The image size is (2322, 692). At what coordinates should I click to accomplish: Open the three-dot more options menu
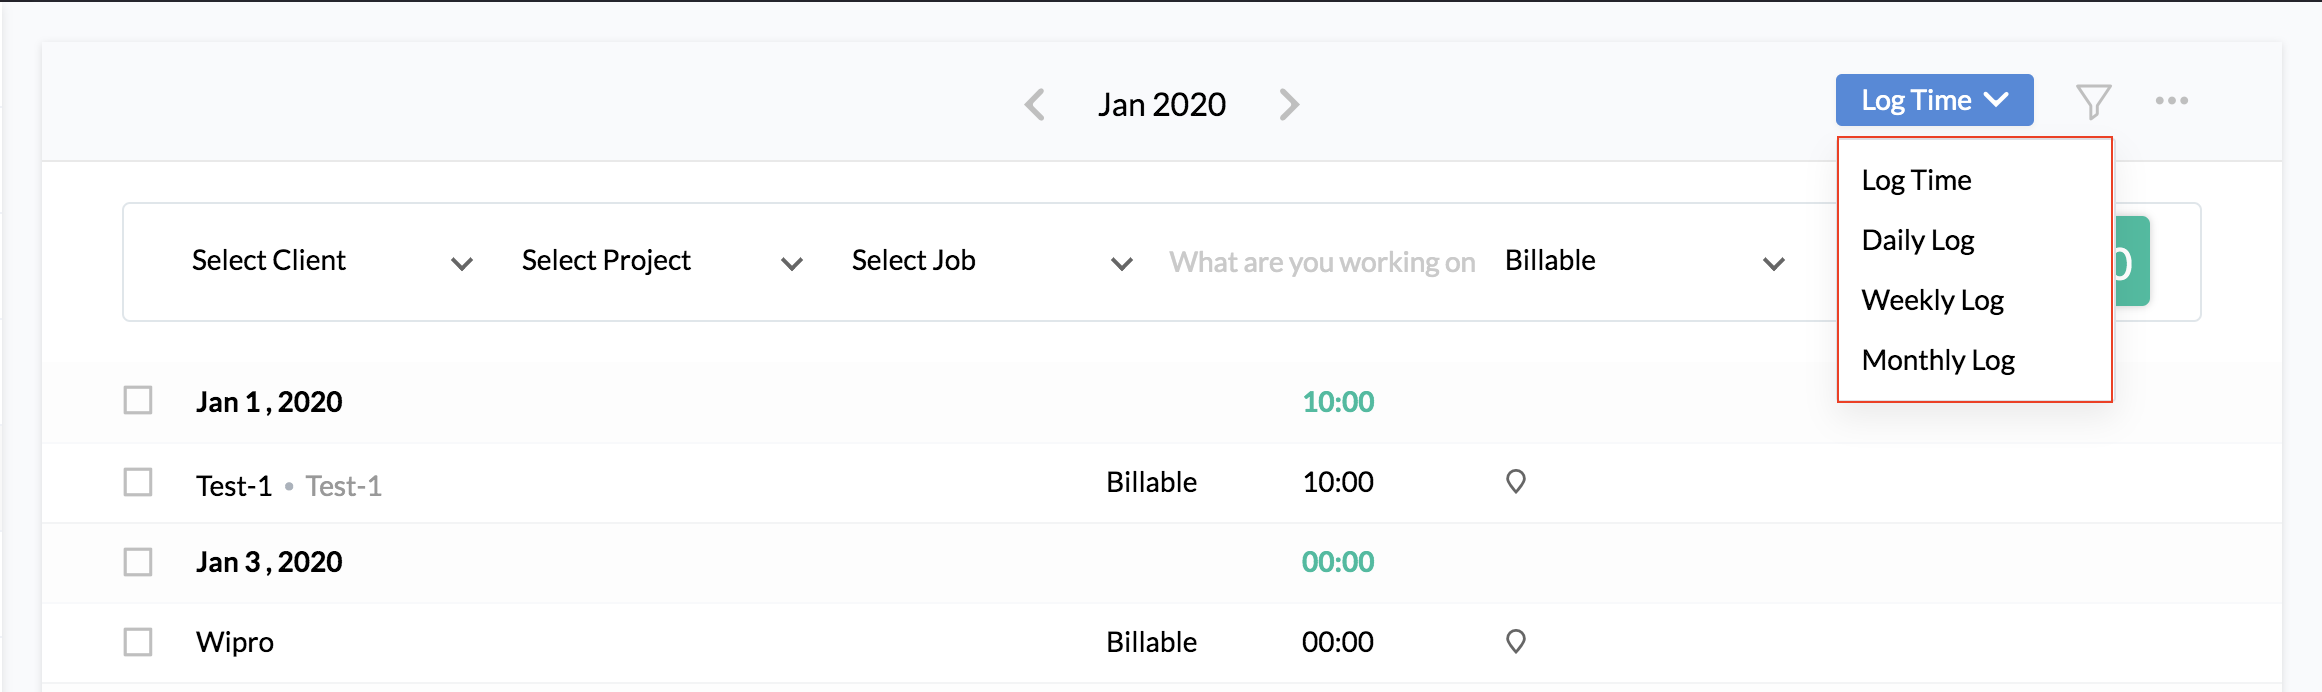[x=2171, y=101]
